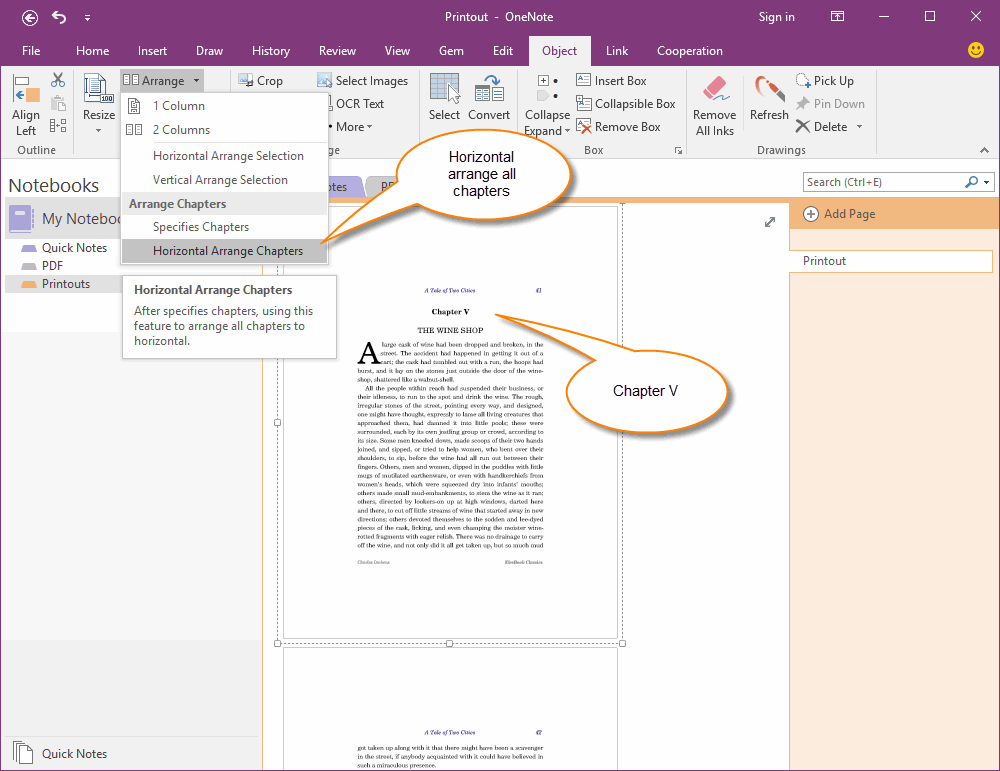1000x771 pixels.
Task: Click Collapsible Box button
Action: [x=626, y=103]
